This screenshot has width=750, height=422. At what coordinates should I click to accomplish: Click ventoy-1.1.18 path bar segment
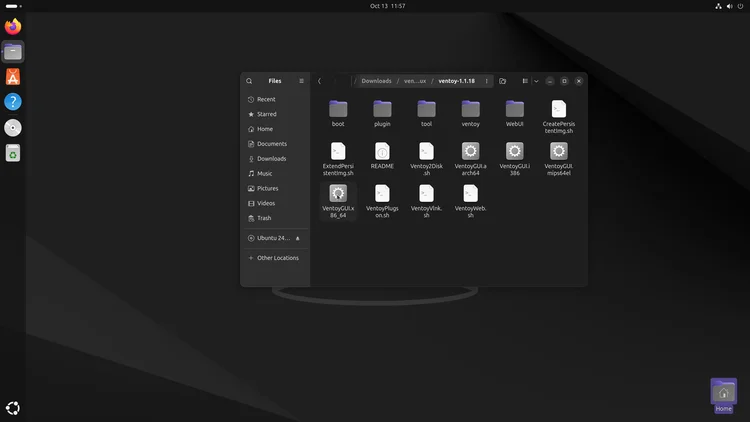pyautogui.click(x=456, y=81)
